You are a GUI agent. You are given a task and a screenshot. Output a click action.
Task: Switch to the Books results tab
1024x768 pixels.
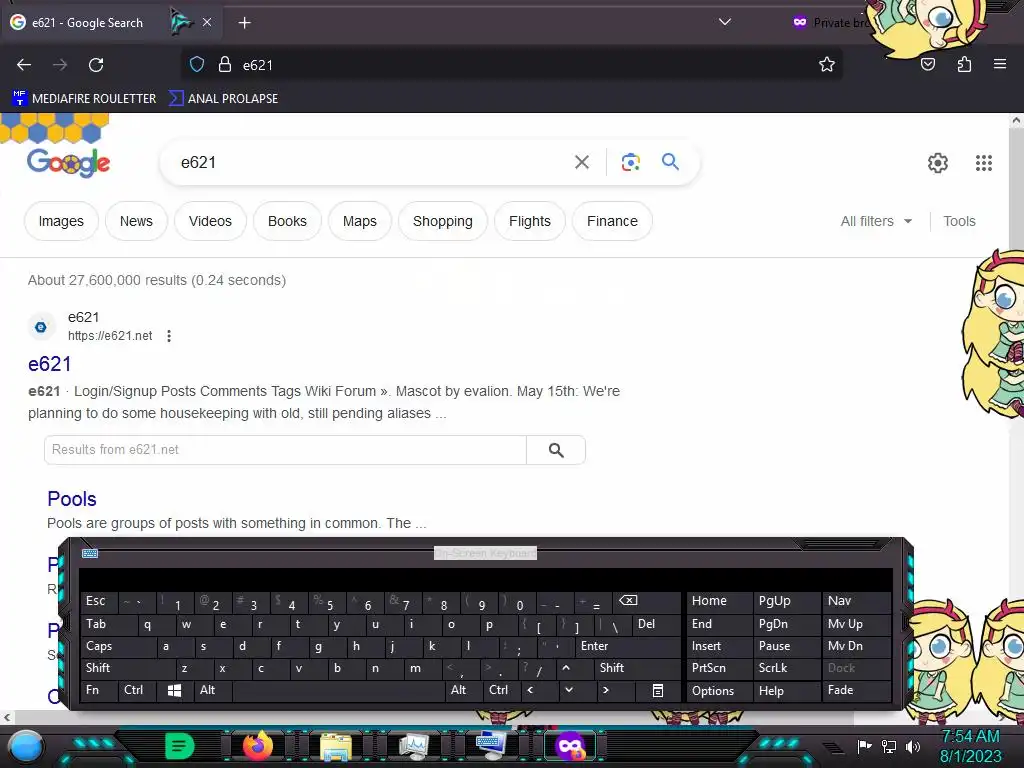point(287,221)
